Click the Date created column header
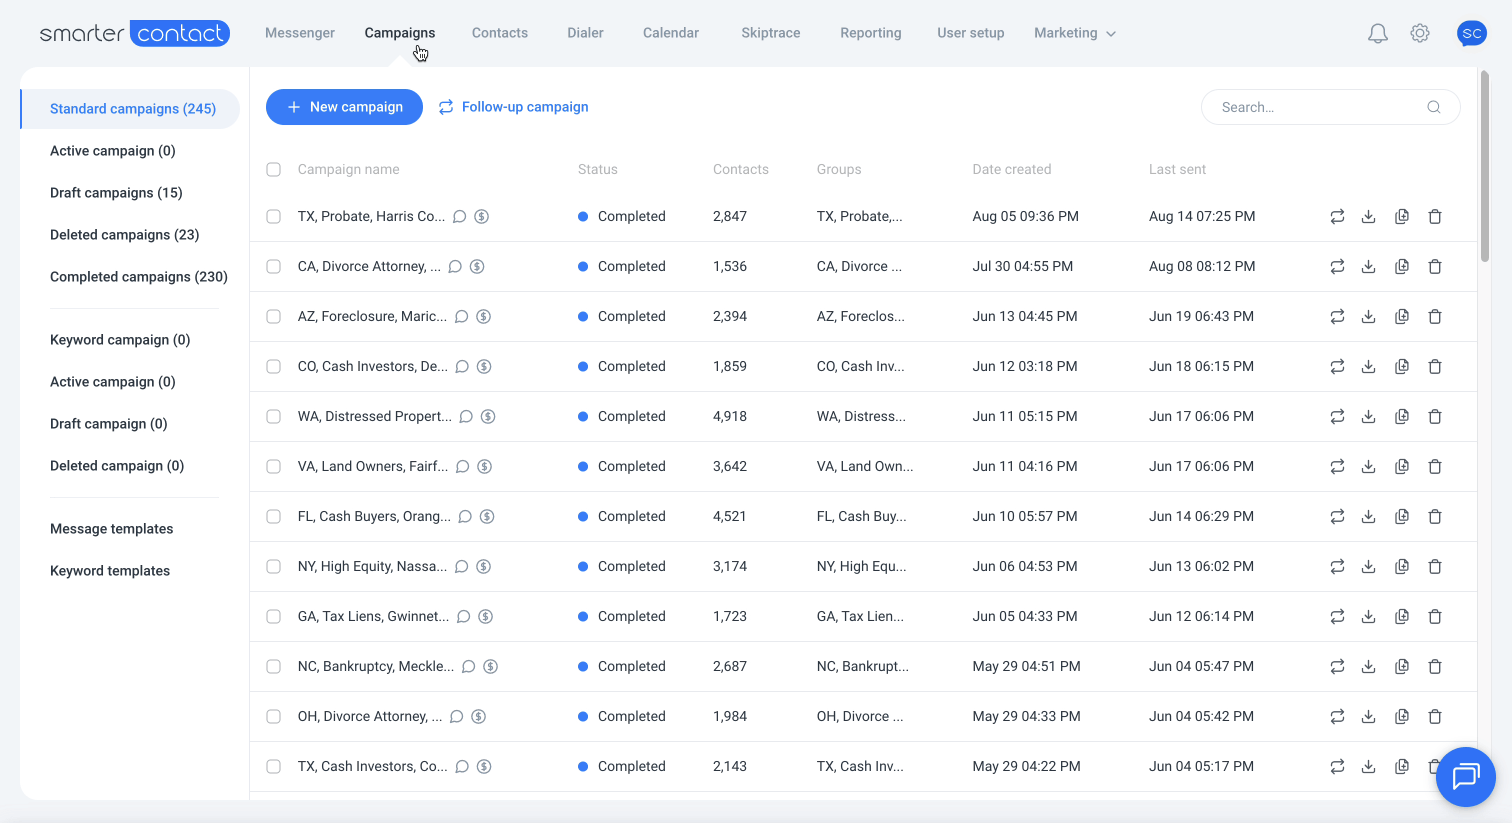The image size is (1512, 823). pyautogui.click(x=1011, y=169)
